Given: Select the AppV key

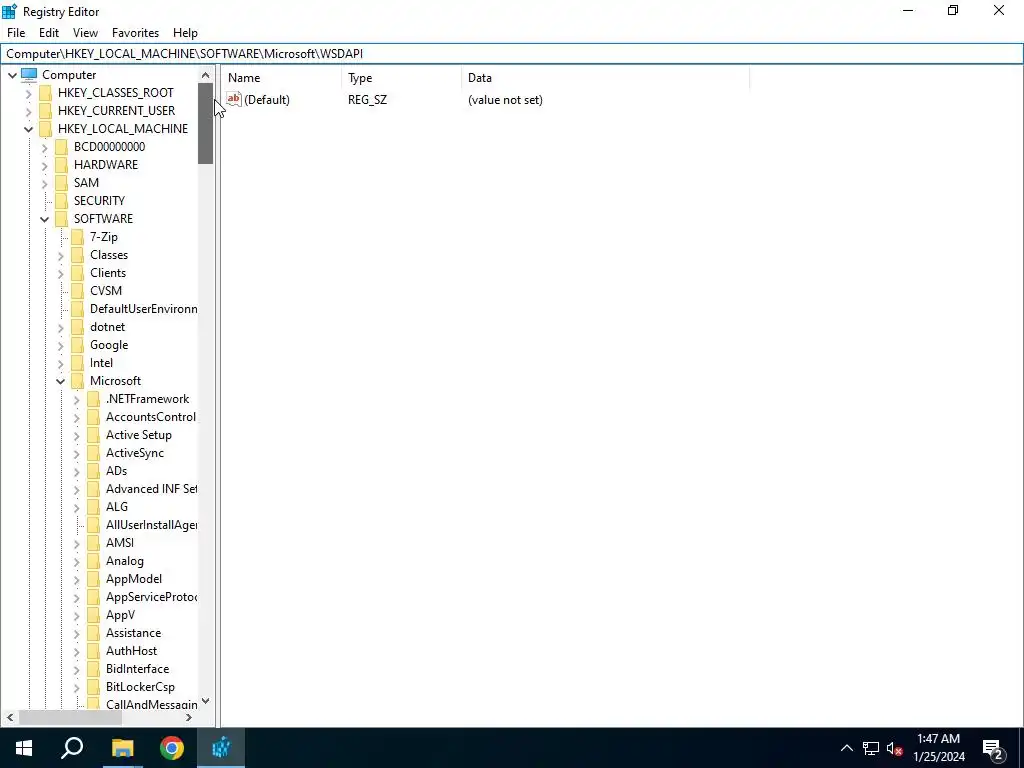Looking at the screenshot, I should pos(120,615).
